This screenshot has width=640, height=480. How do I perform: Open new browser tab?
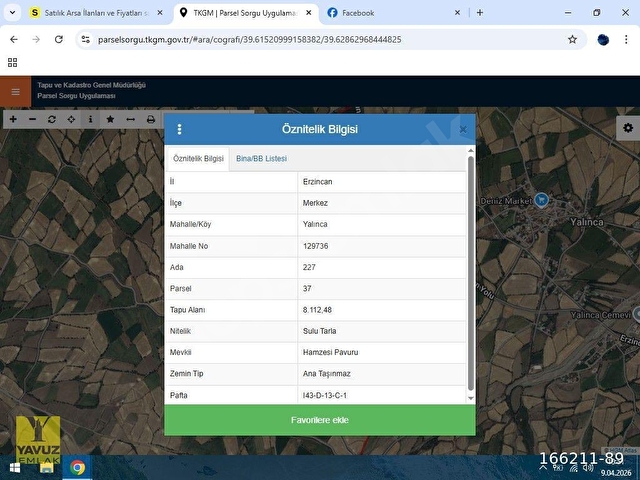(480, 13)
